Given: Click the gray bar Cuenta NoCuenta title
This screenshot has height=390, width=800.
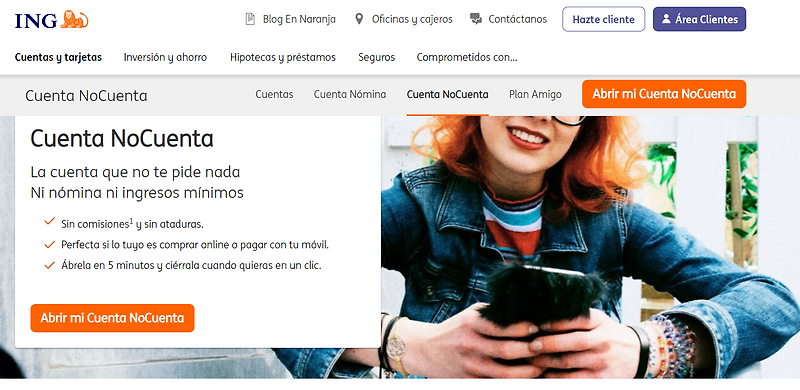Looking at the screenshot, I should coord(86,96).
